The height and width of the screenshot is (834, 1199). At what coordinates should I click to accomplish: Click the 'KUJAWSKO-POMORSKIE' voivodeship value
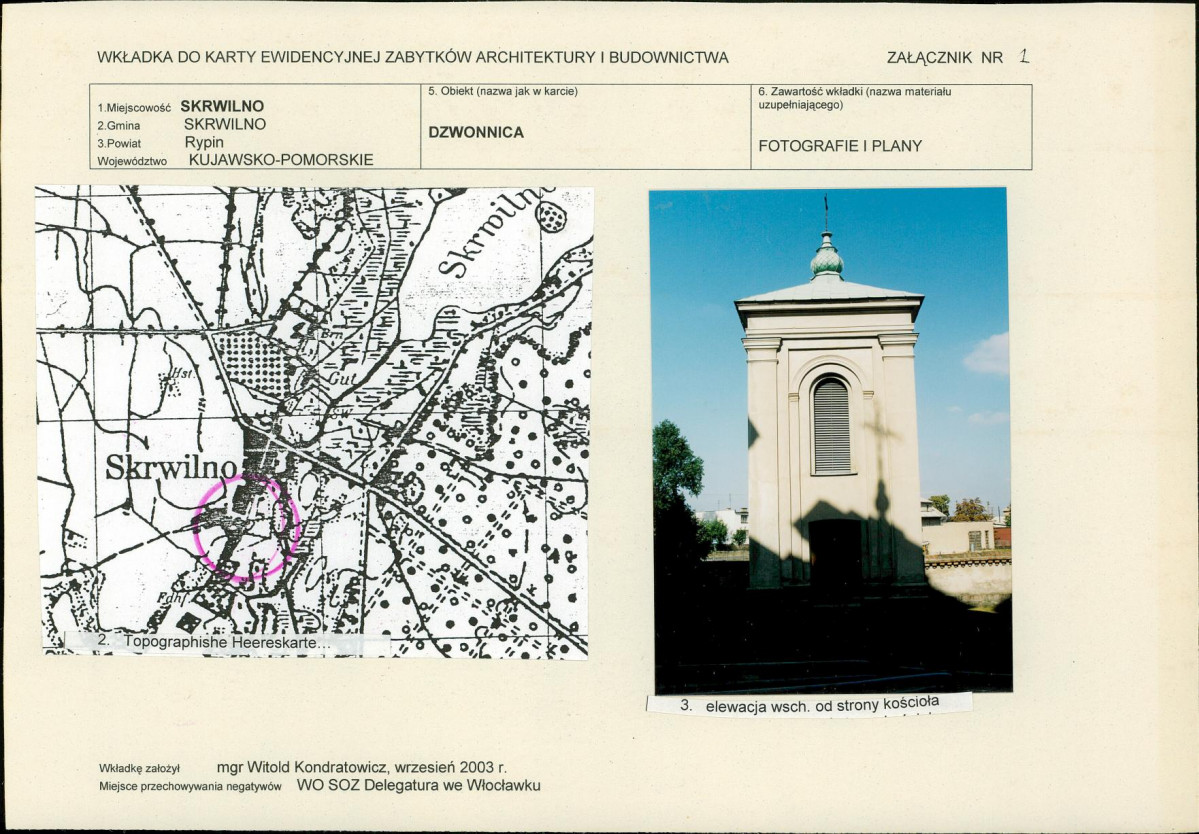281,160
